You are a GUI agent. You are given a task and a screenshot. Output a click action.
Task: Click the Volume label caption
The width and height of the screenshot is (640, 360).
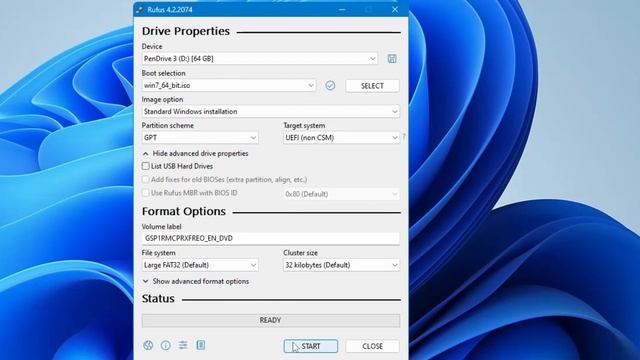coord(161,227)
